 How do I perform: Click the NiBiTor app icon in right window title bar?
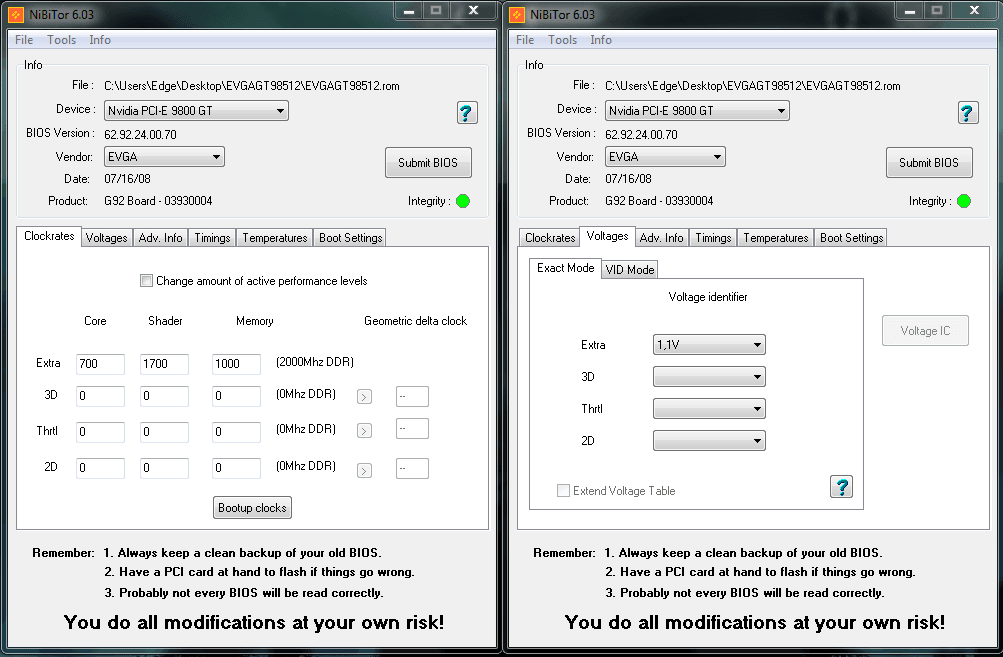point(517,14)
